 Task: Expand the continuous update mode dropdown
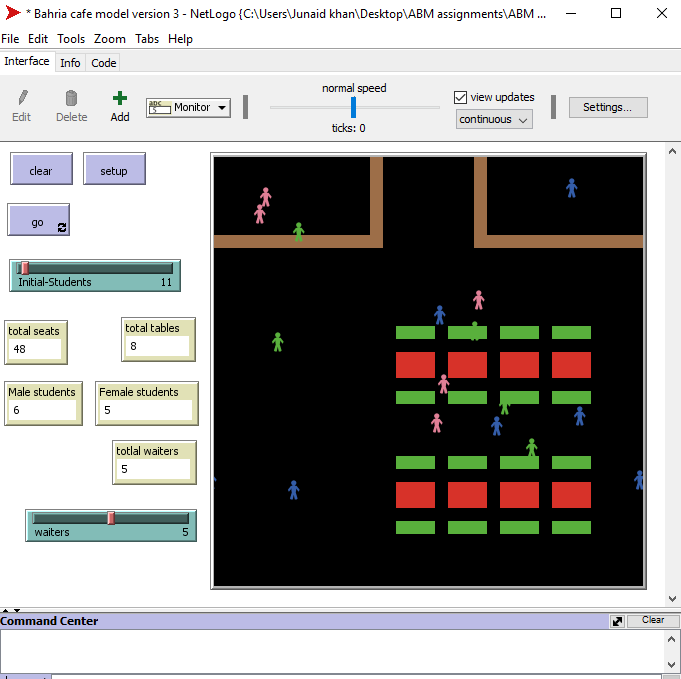[494, 119]
